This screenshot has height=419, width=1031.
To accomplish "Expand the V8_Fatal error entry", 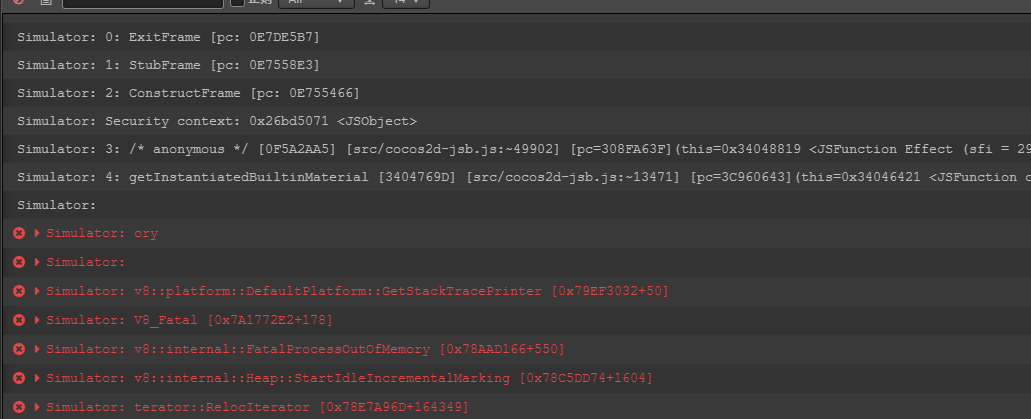I will coord(38,320).
